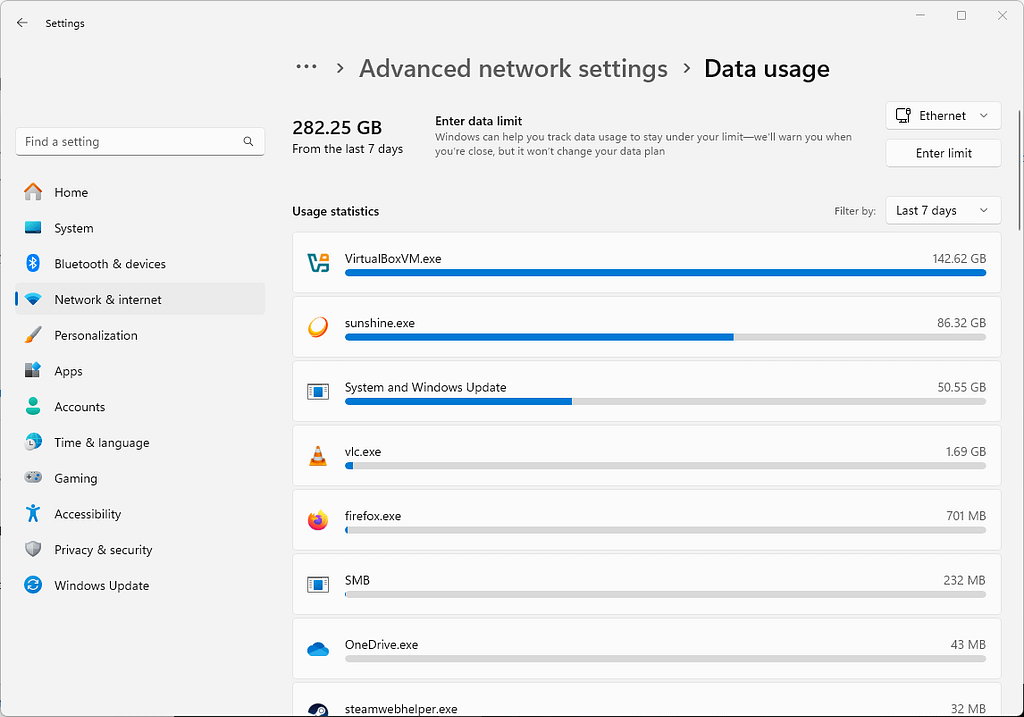Click the Accessibility icon in sidebar
Viewport: 1024px width, 717px height.
click(33, 513)
